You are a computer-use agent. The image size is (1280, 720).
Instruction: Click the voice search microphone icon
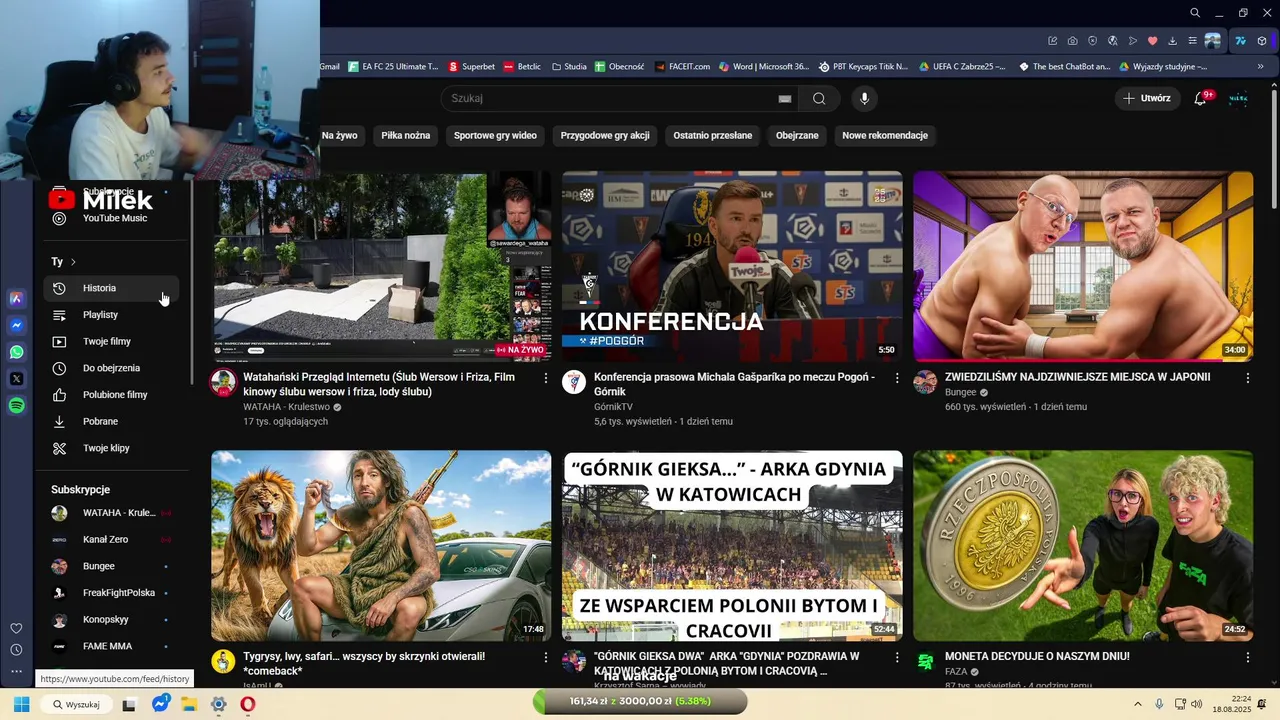point(865,98)
